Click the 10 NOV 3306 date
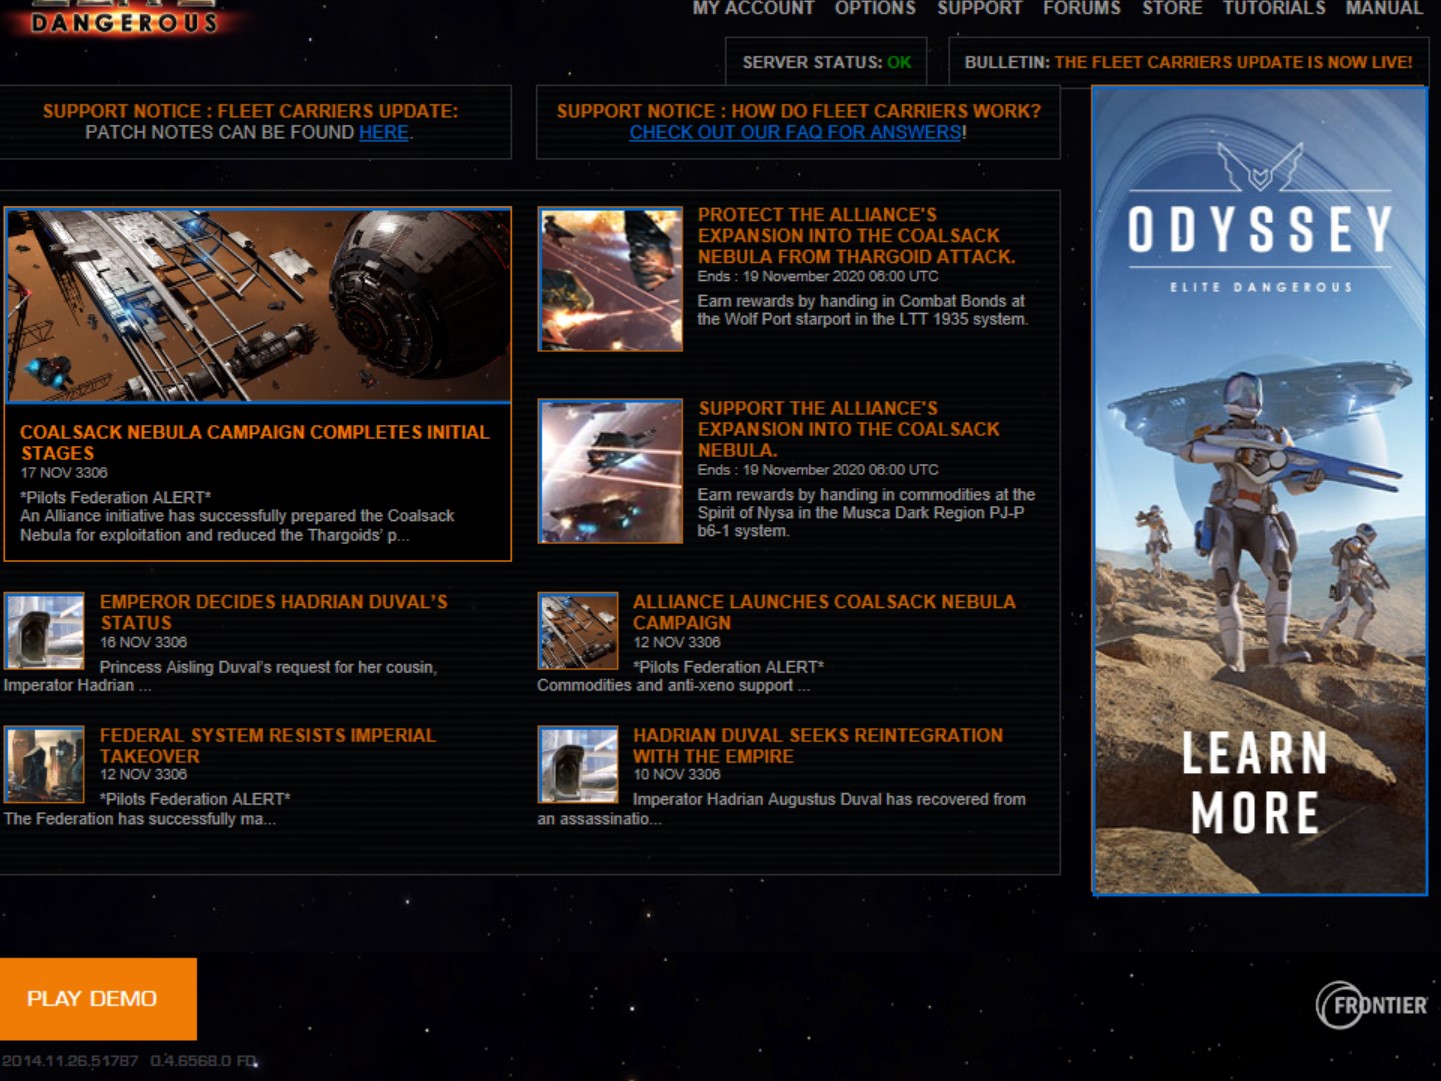Screen dimensions: 1441x1081 tap(676, 774)
